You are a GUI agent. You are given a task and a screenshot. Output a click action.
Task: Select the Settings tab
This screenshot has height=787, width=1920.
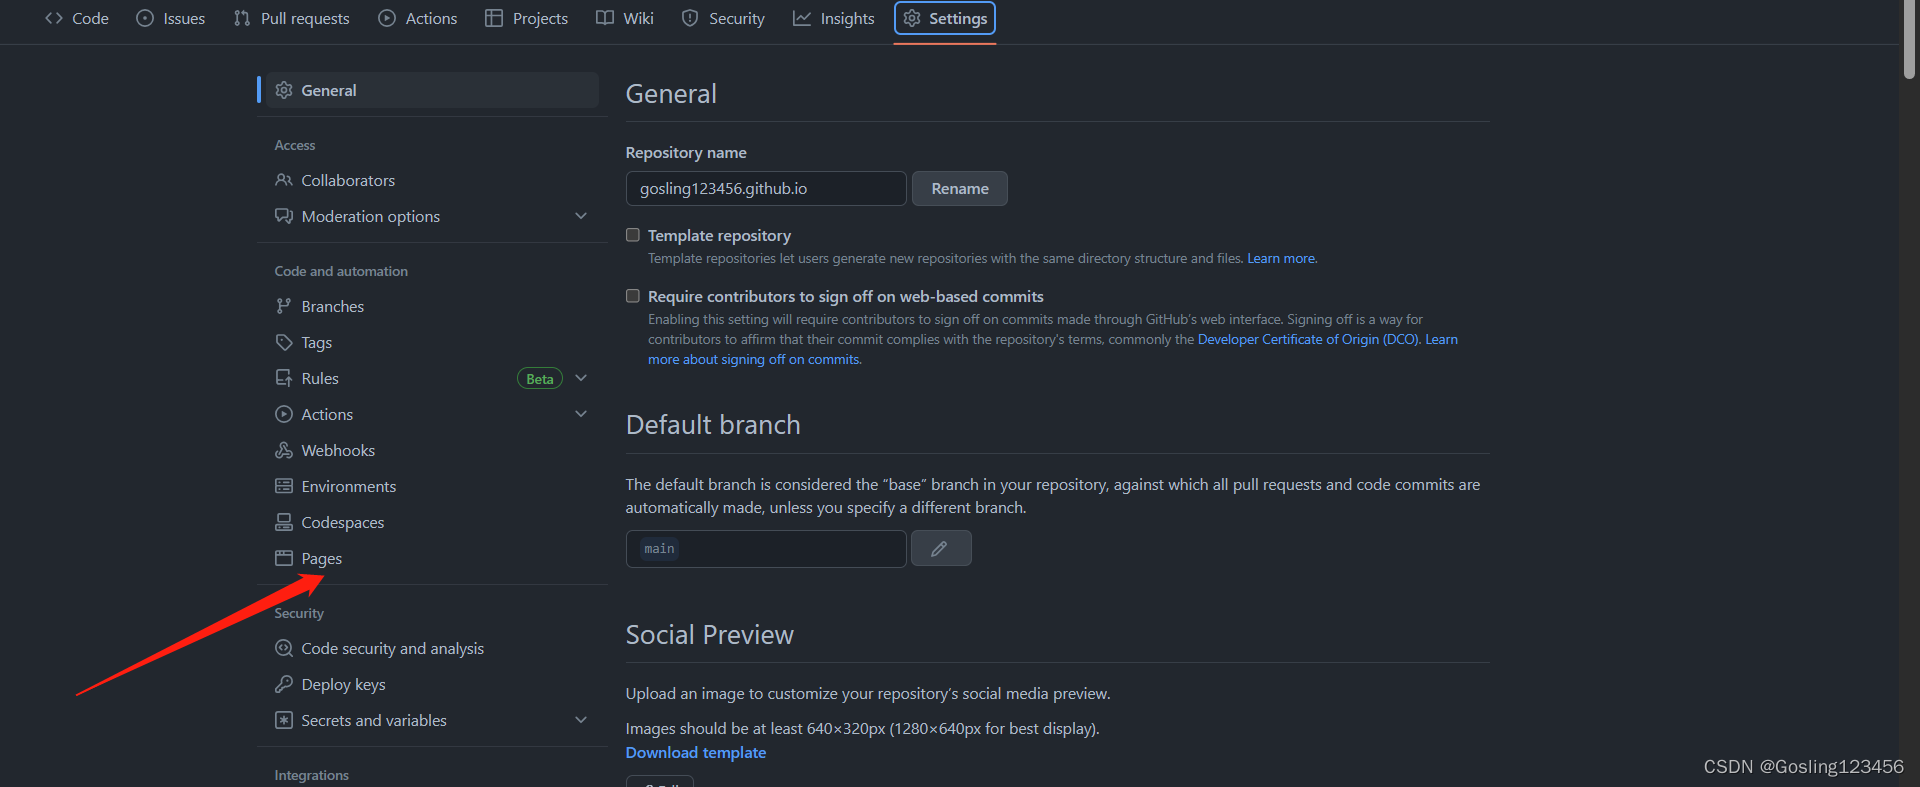click(945, 18)
